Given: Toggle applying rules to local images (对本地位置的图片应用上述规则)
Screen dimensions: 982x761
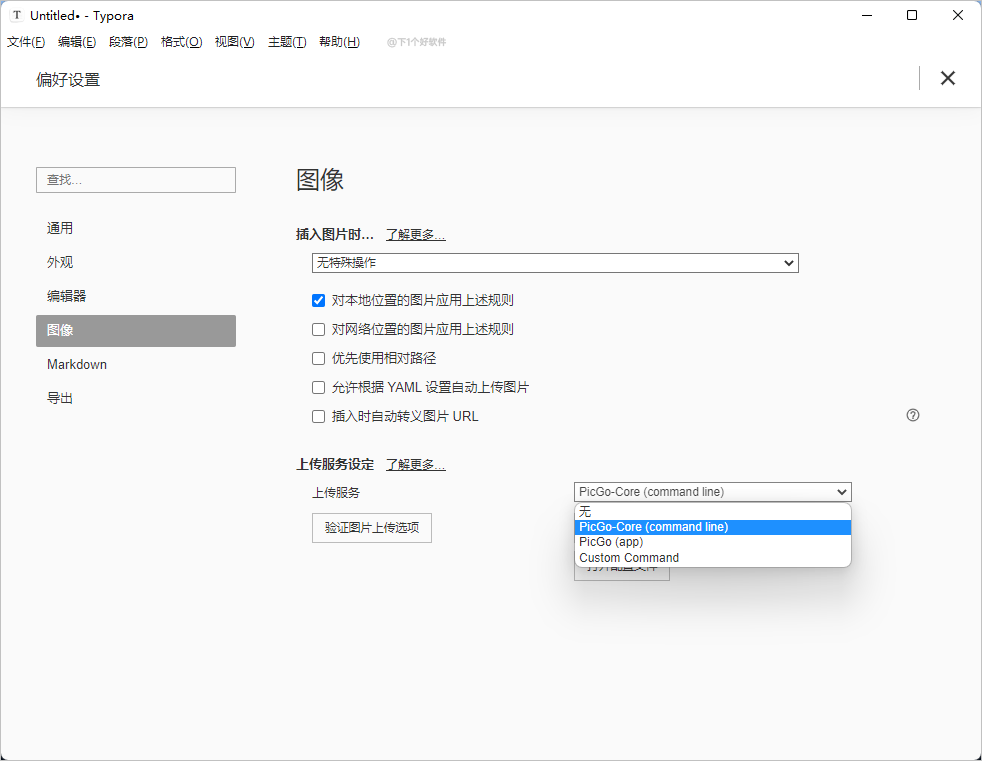Looking at the screenshot, I should [318, 301].
